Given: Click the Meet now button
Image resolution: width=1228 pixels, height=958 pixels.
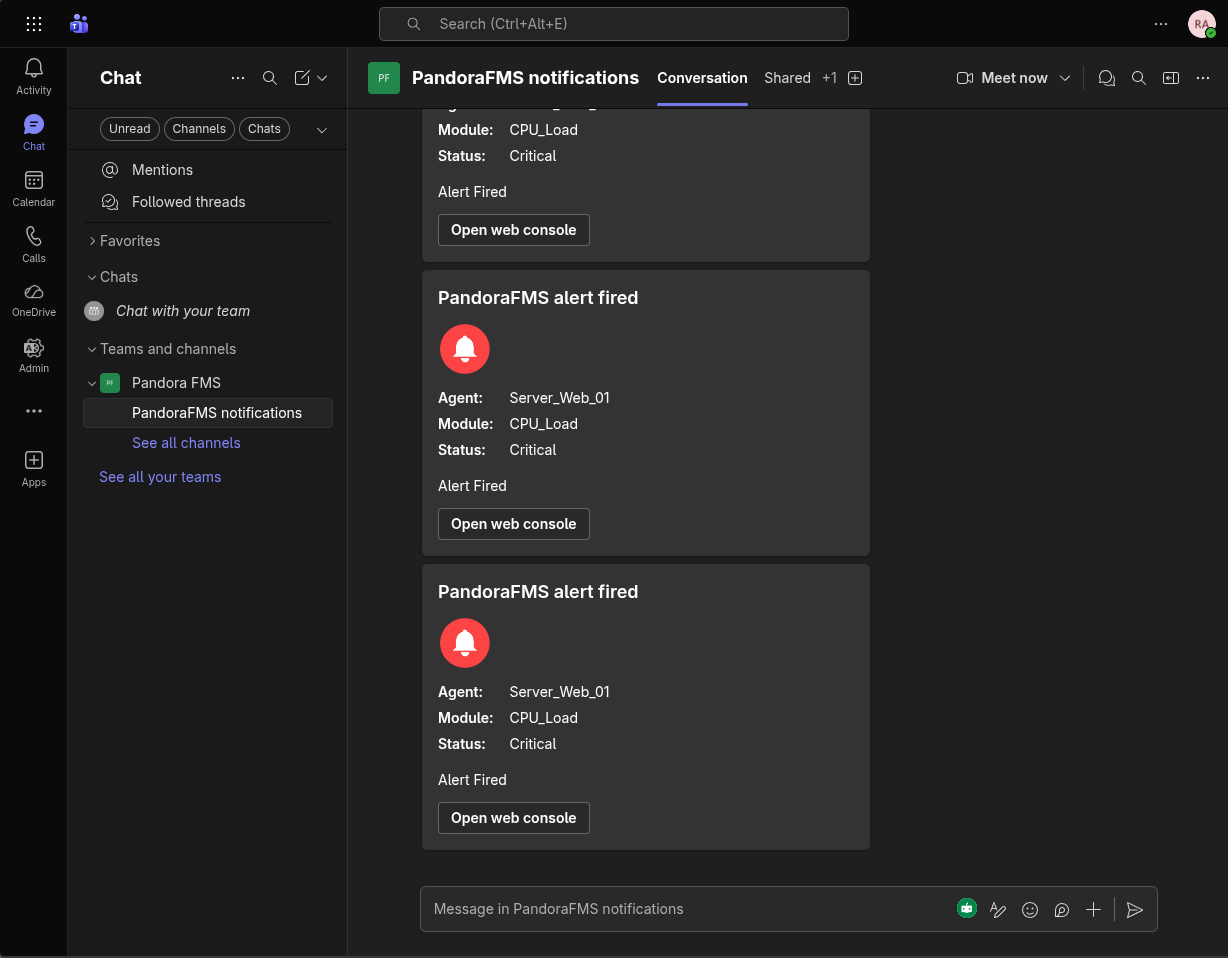Looking at the screenshot, I should 1003,78.
